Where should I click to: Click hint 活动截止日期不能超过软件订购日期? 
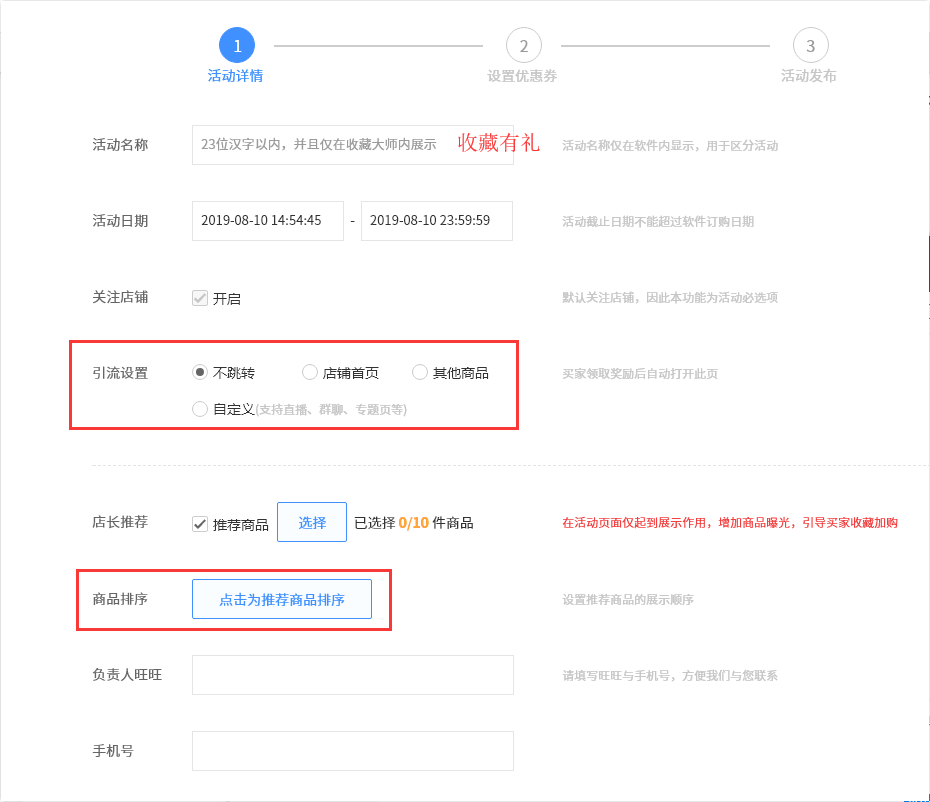[x=658, y=221]
